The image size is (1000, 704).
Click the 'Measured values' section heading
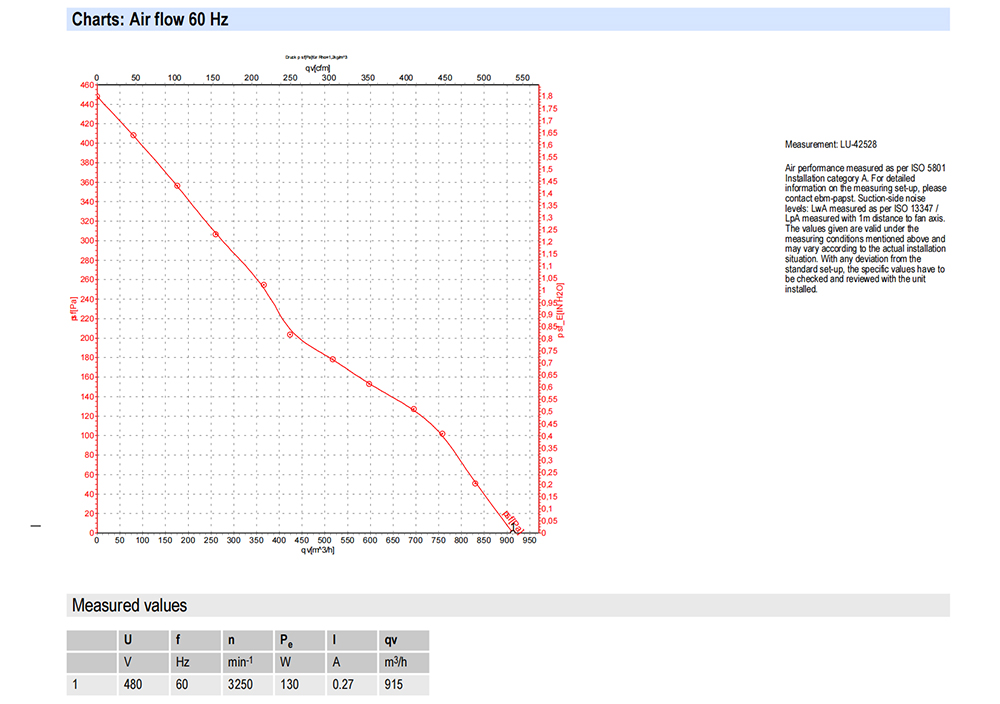click(129, 605)
